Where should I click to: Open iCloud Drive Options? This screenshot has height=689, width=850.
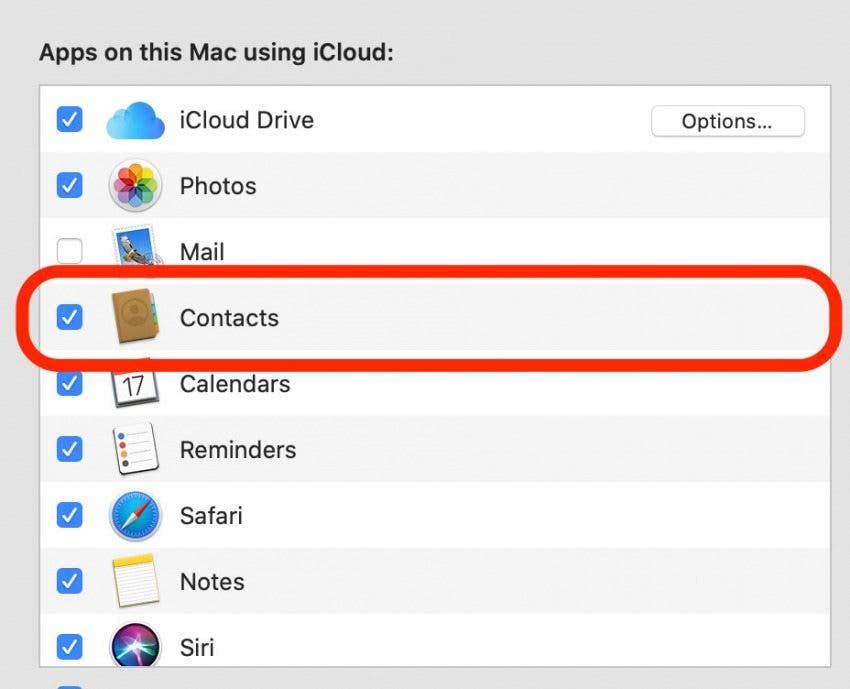tap(727, 121)
